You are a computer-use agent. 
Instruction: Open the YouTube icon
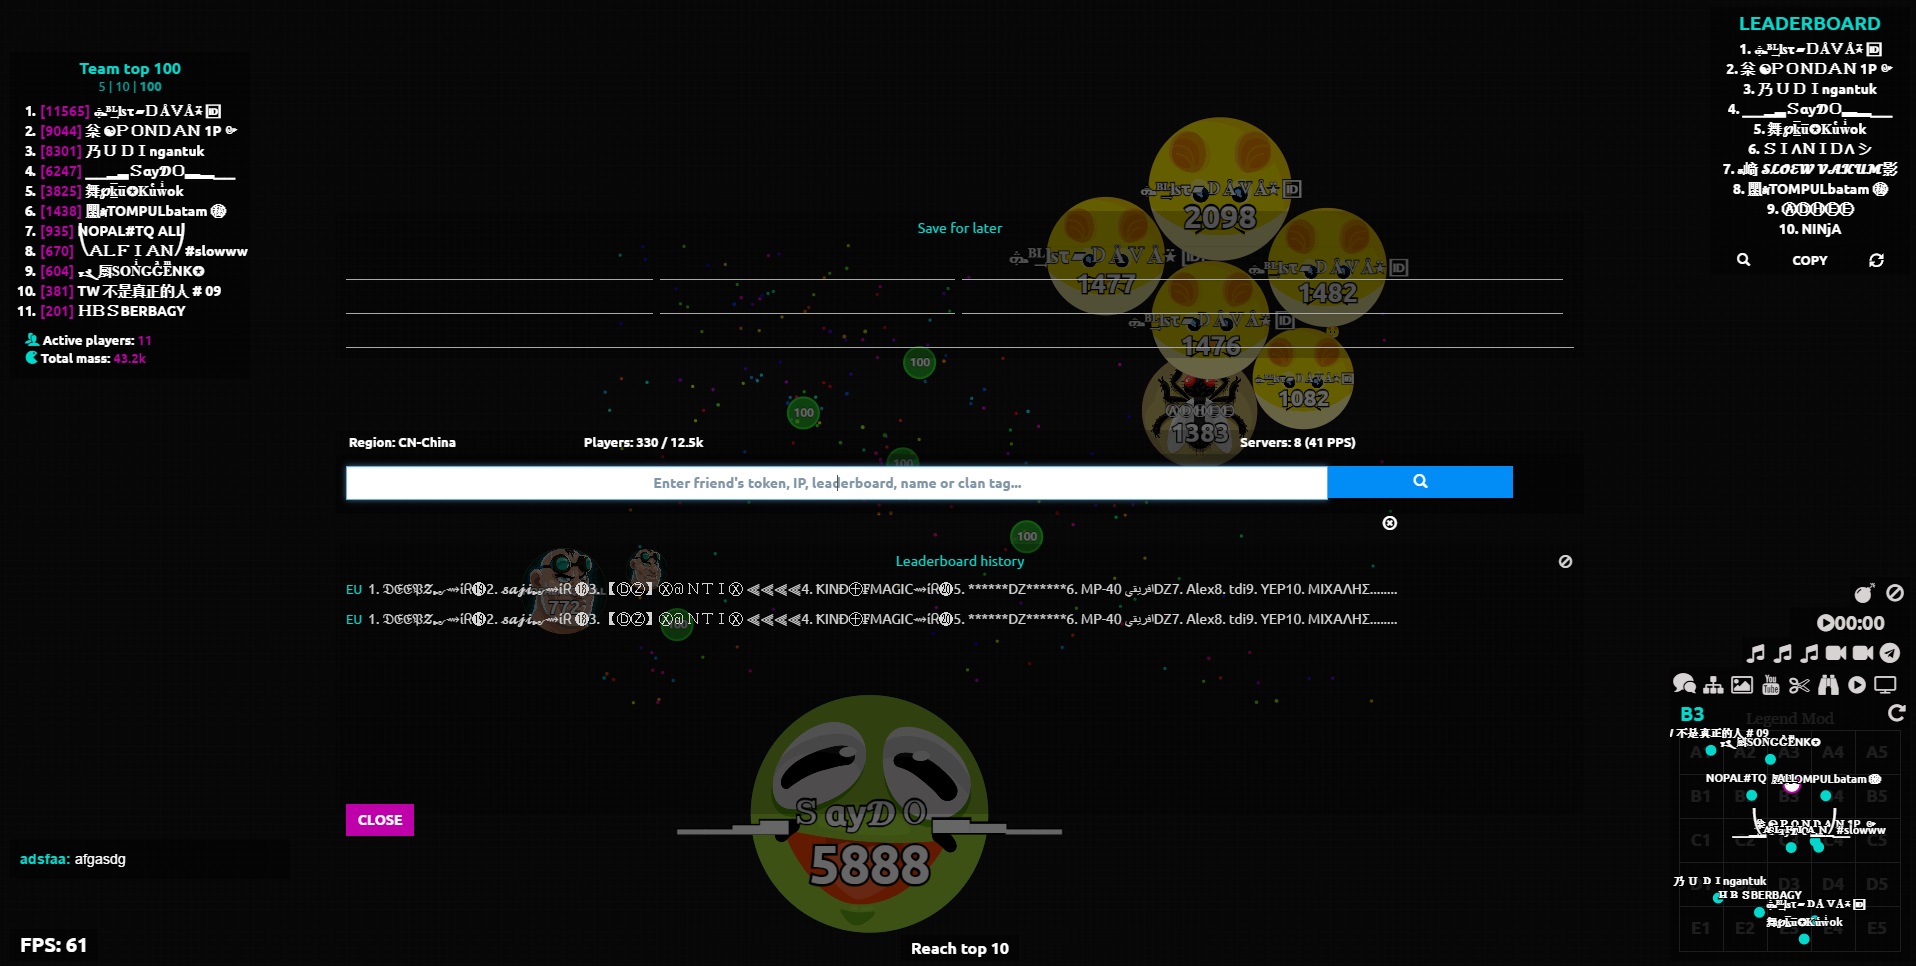coord(1771,685)
